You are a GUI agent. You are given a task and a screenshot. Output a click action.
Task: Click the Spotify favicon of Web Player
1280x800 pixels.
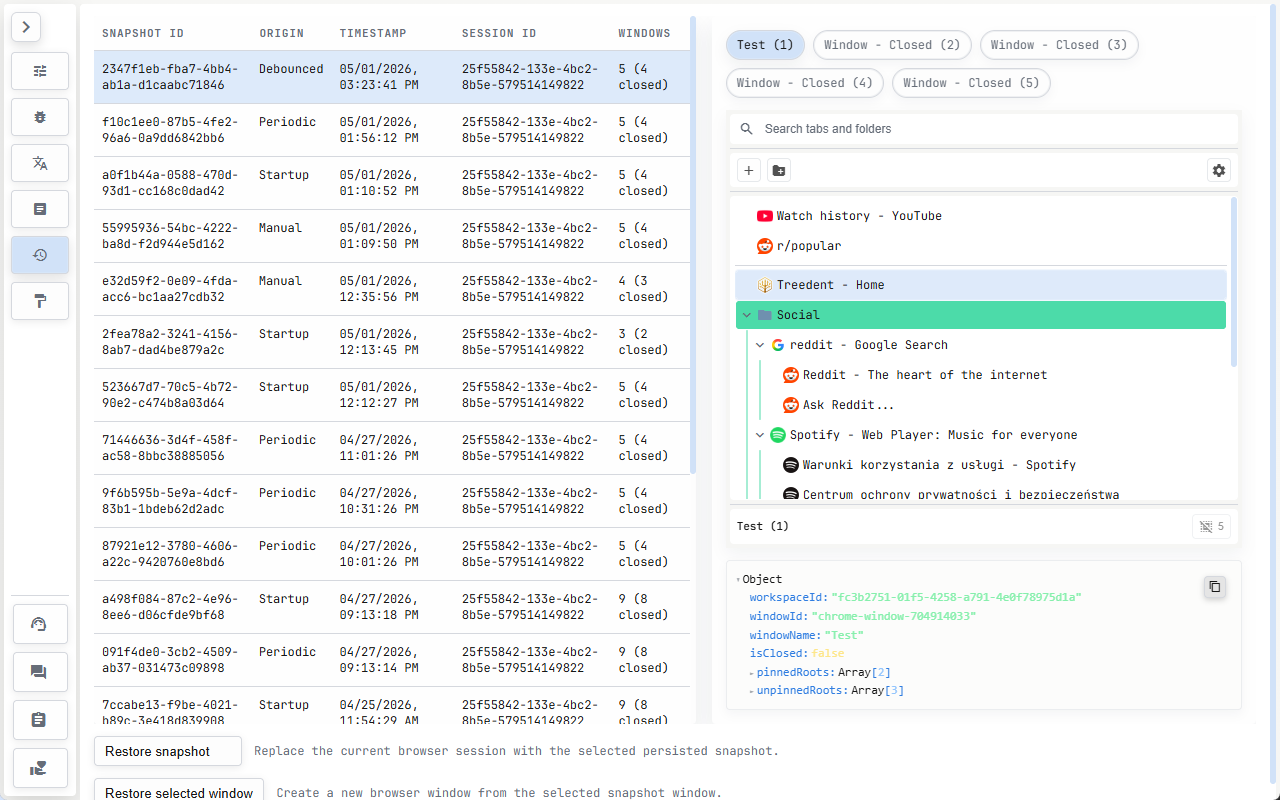point(778,435)
